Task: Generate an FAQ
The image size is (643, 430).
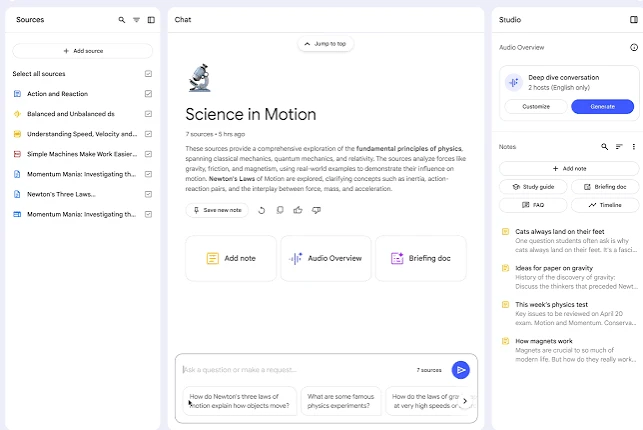Action: click(x=533, y=205)
